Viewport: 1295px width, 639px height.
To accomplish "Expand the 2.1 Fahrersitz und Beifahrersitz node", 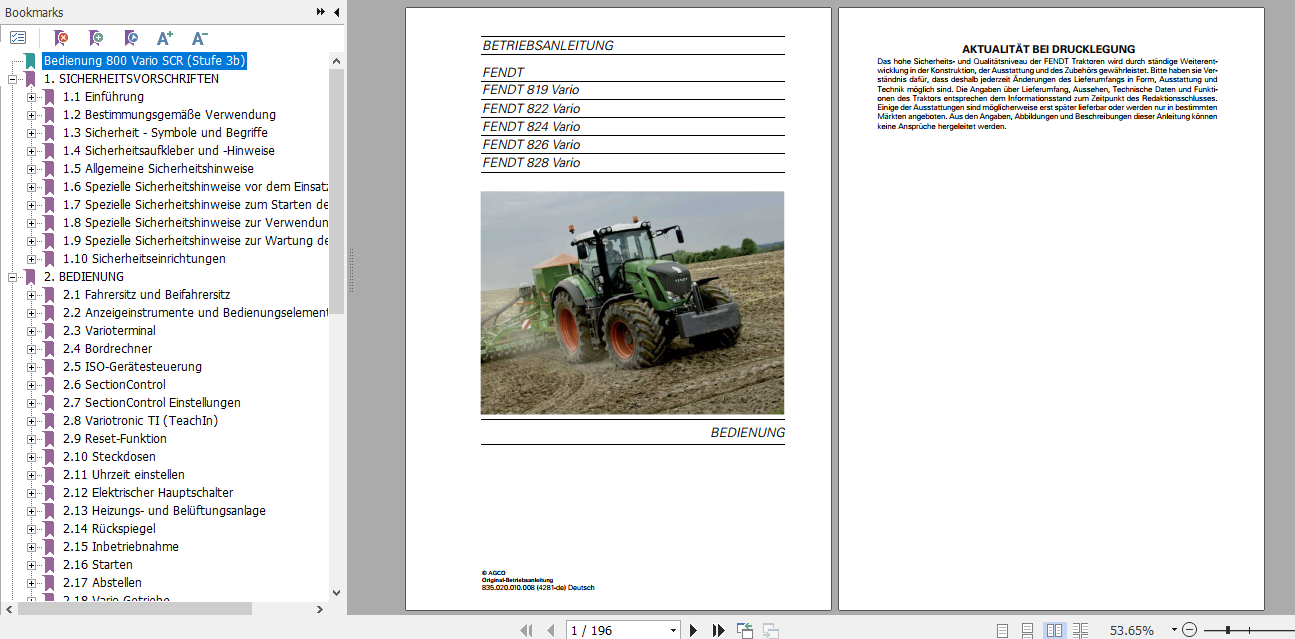I will [32, 295].
